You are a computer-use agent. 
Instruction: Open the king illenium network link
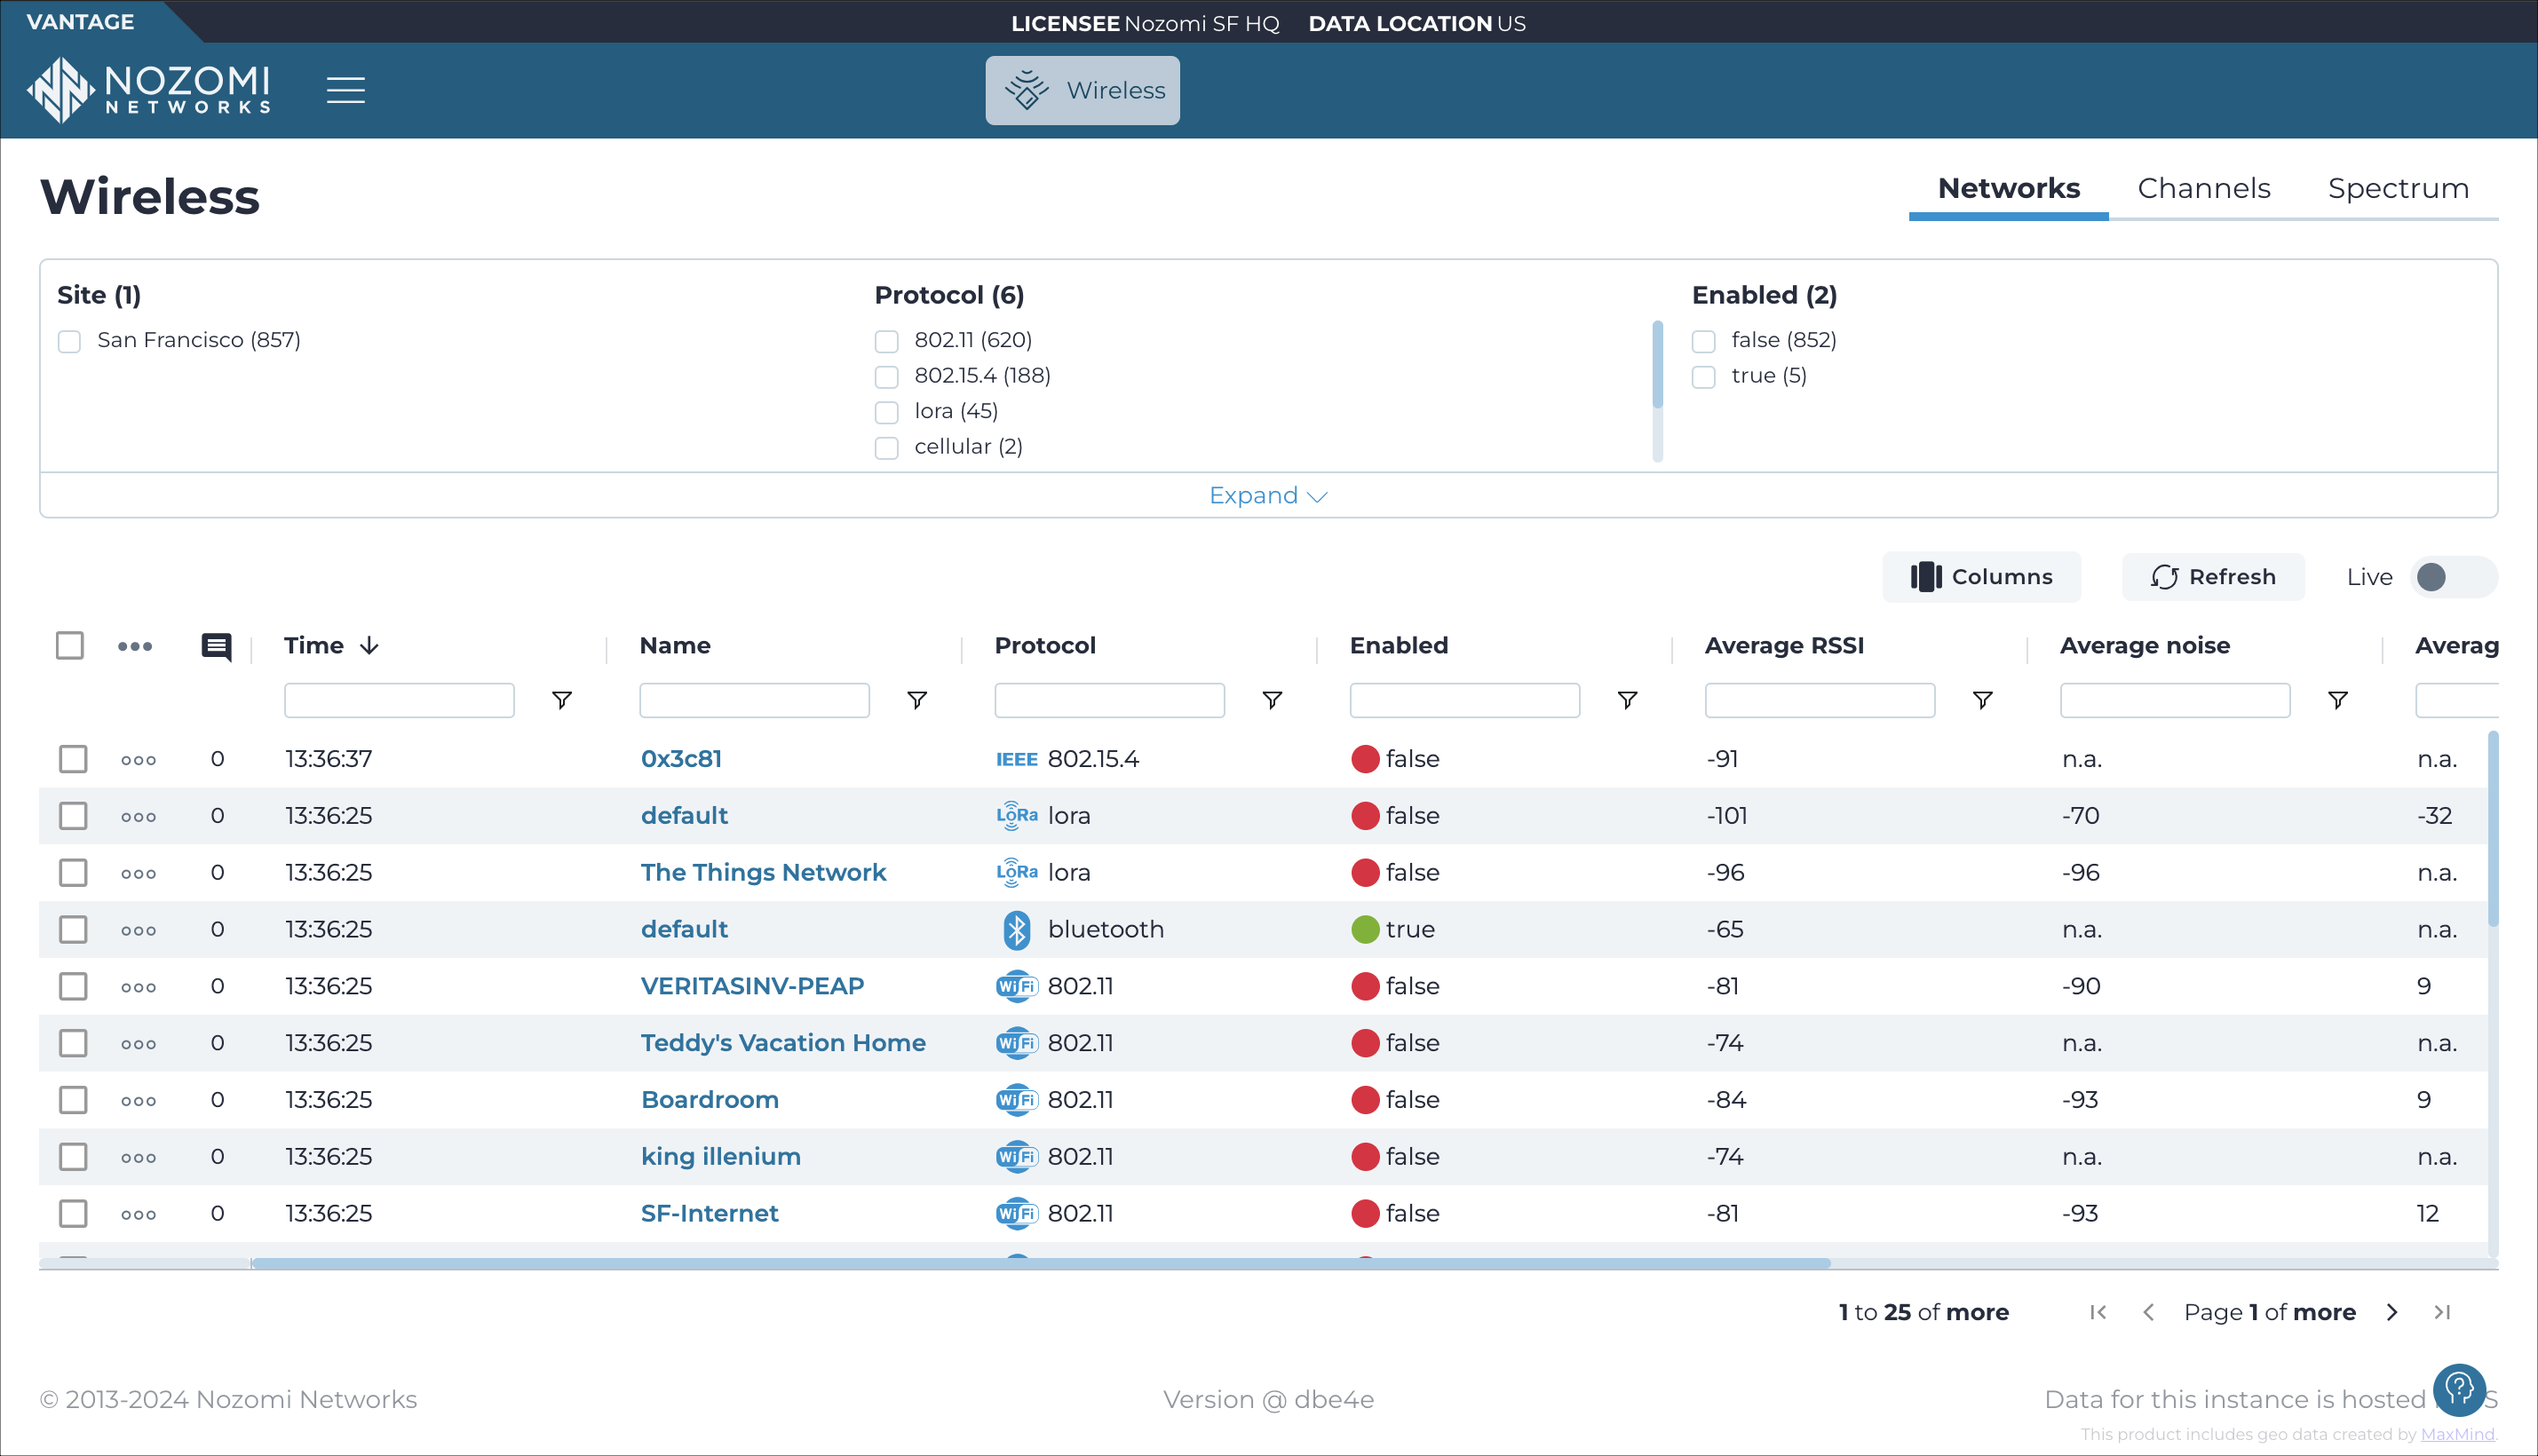720,1157
